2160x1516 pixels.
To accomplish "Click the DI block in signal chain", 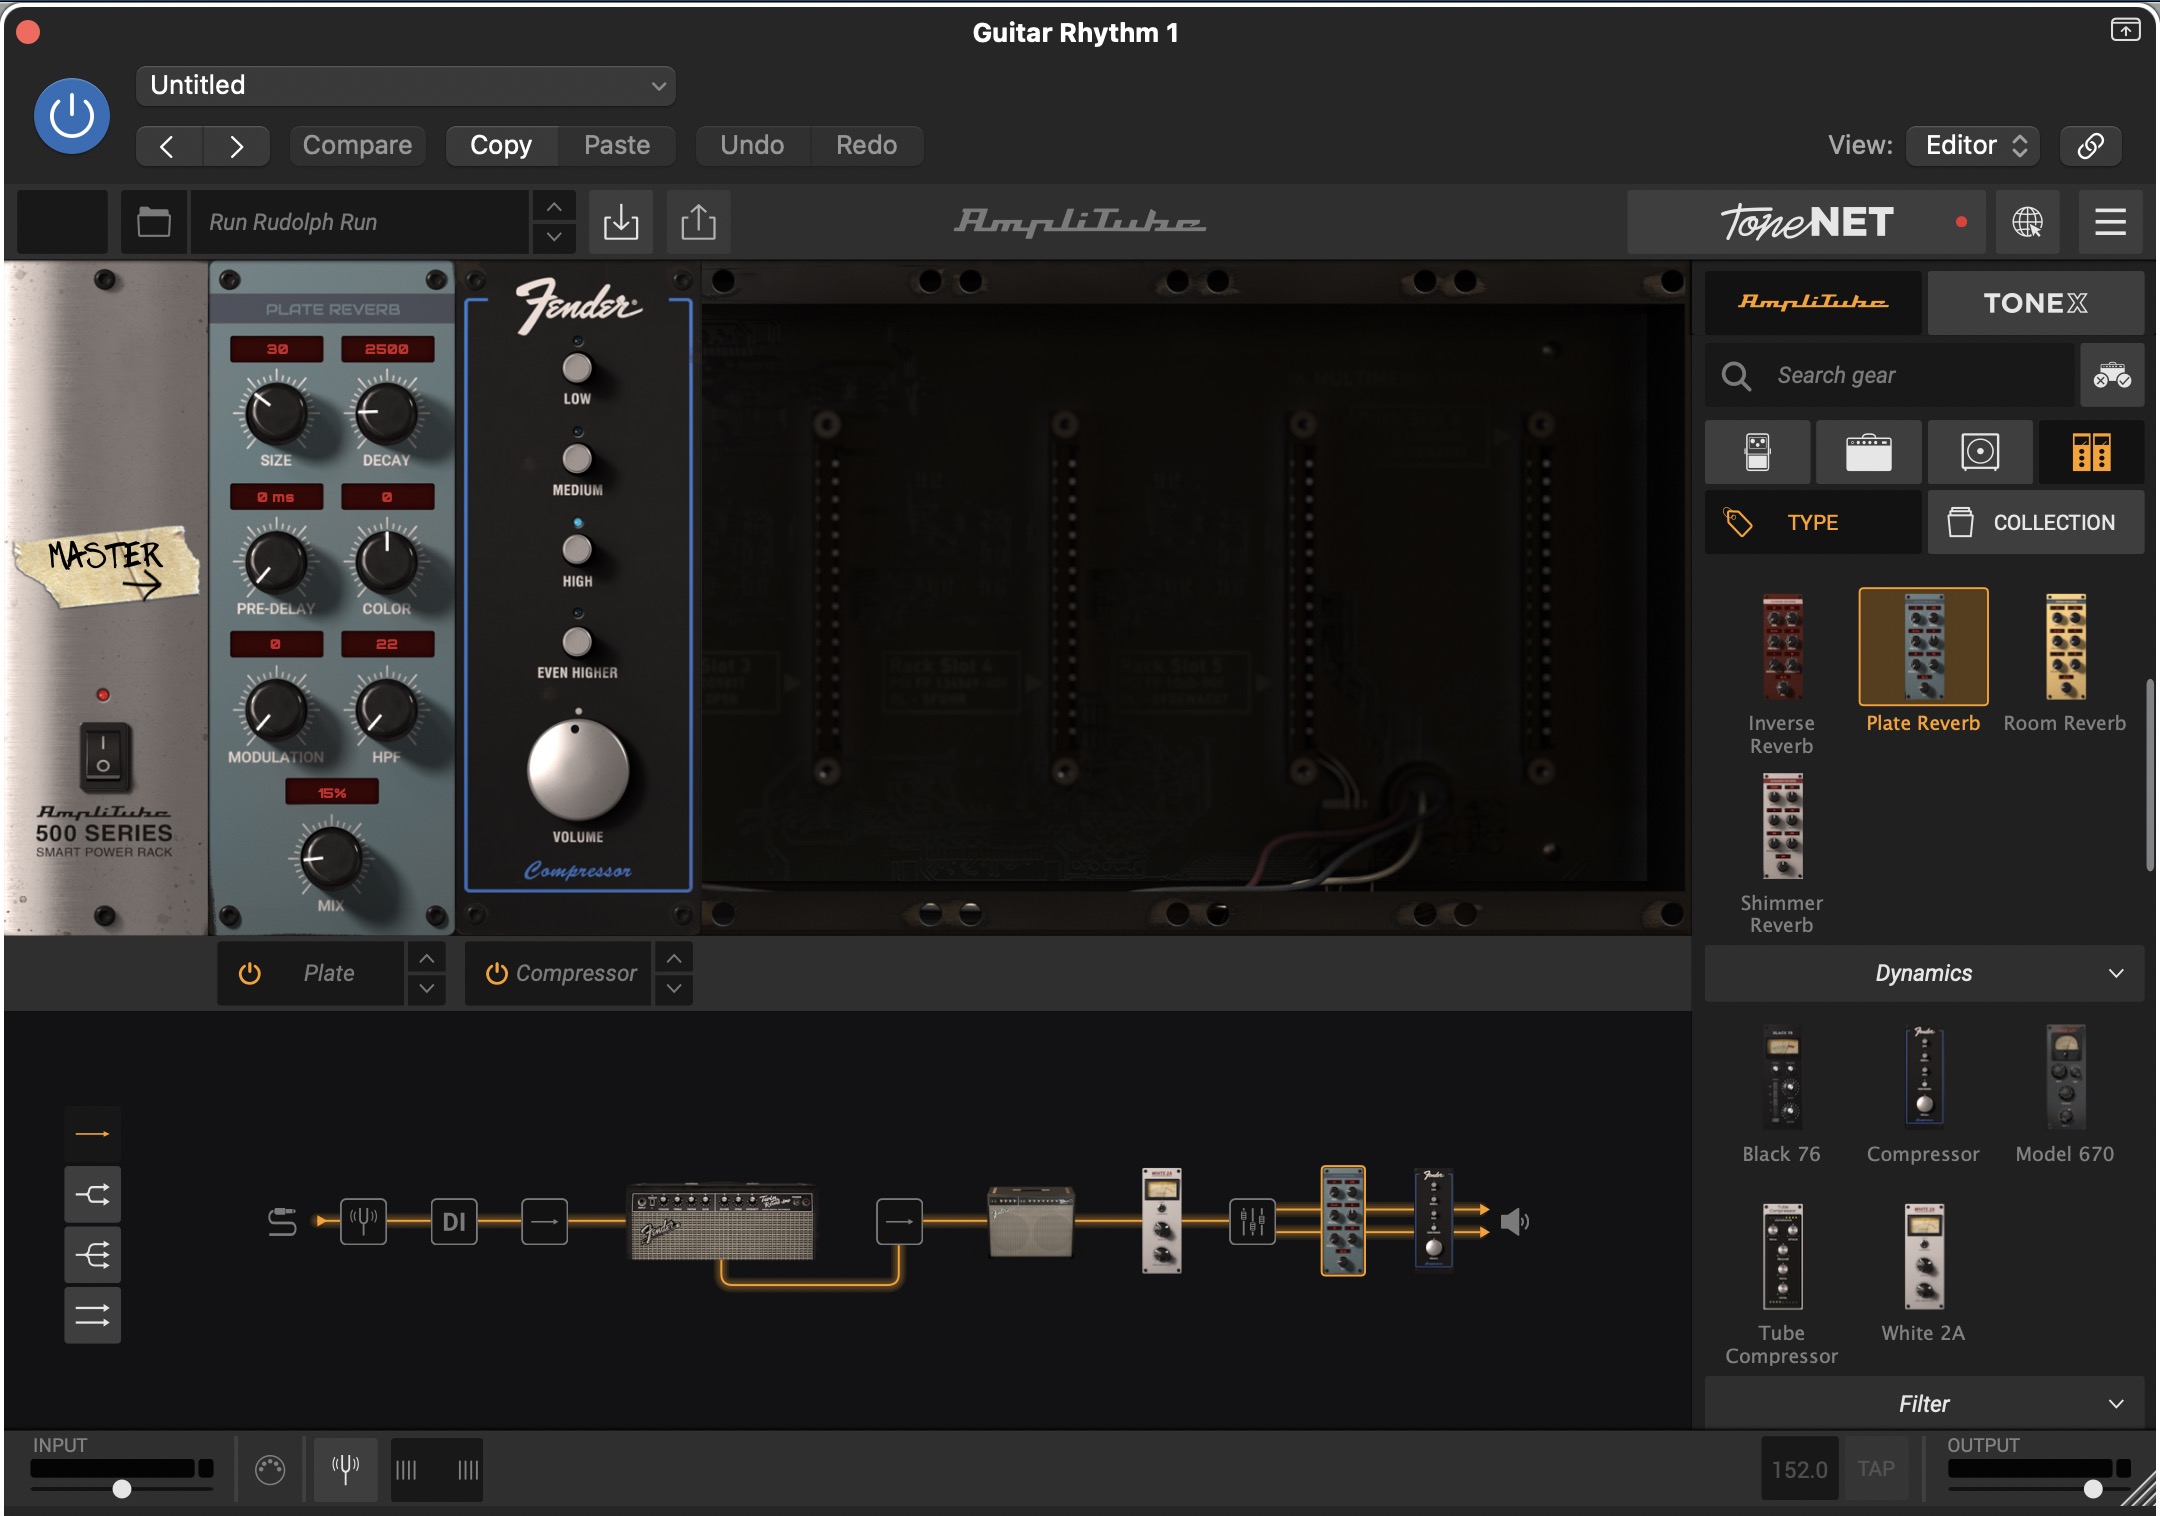I will click(x=453, y=1221).
